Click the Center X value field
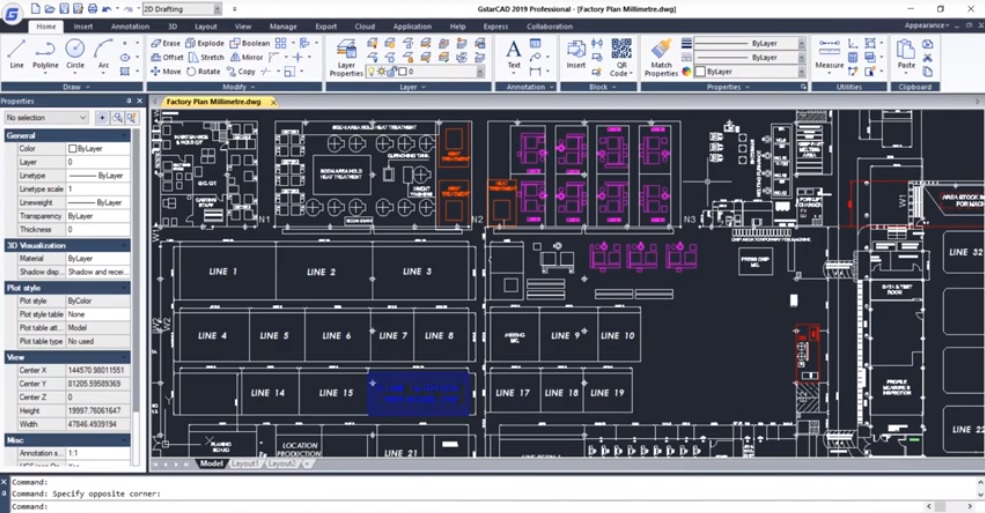The width and height of the screenshot is (985, 513). coord(97,370)
